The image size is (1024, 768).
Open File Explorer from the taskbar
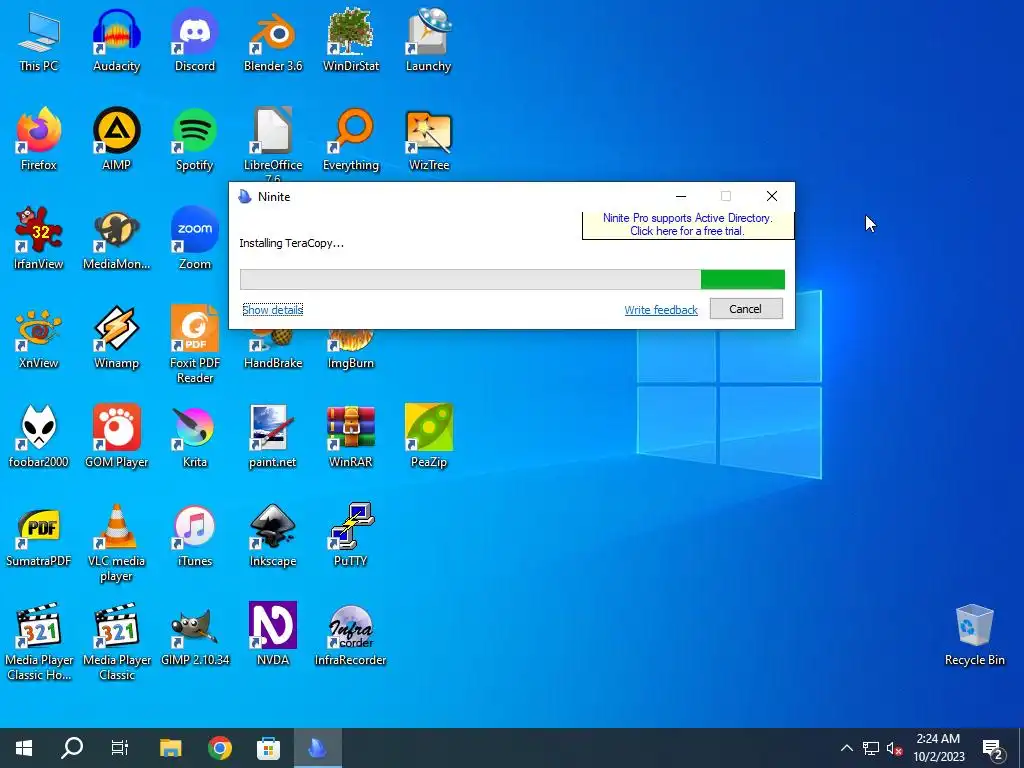170,748
